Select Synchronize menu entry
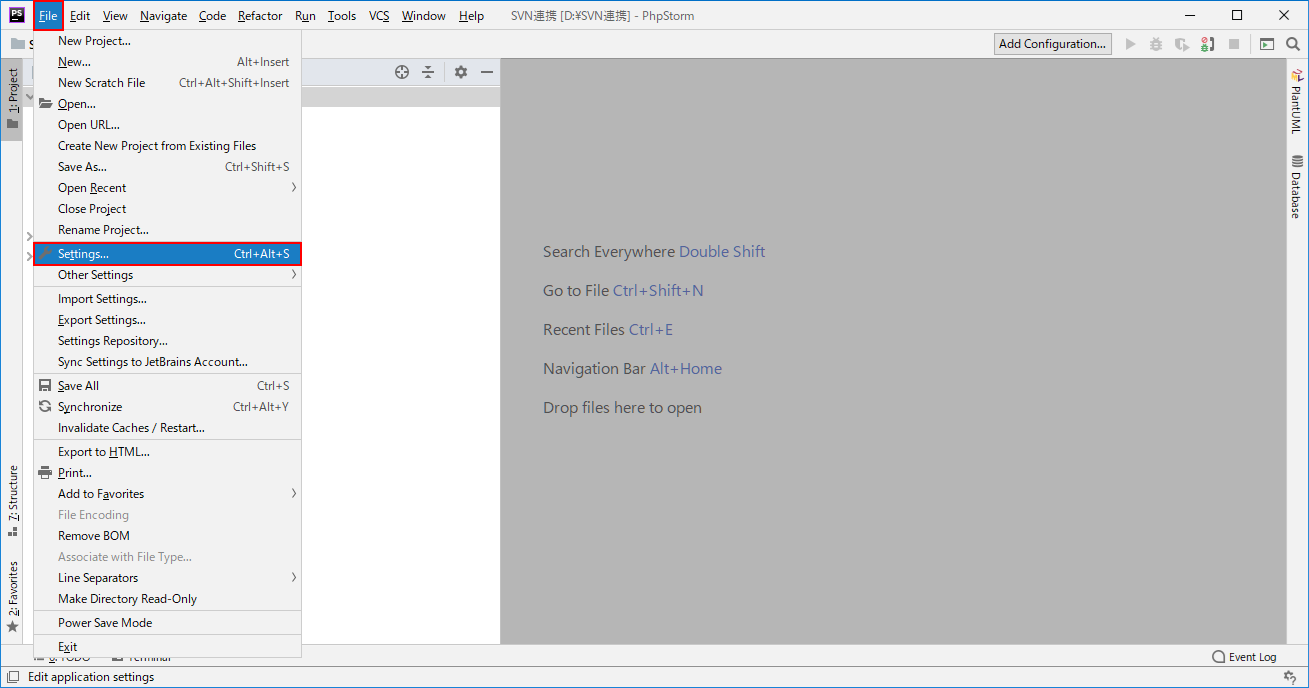1309x688 pixels. click(x=167, y=407)
